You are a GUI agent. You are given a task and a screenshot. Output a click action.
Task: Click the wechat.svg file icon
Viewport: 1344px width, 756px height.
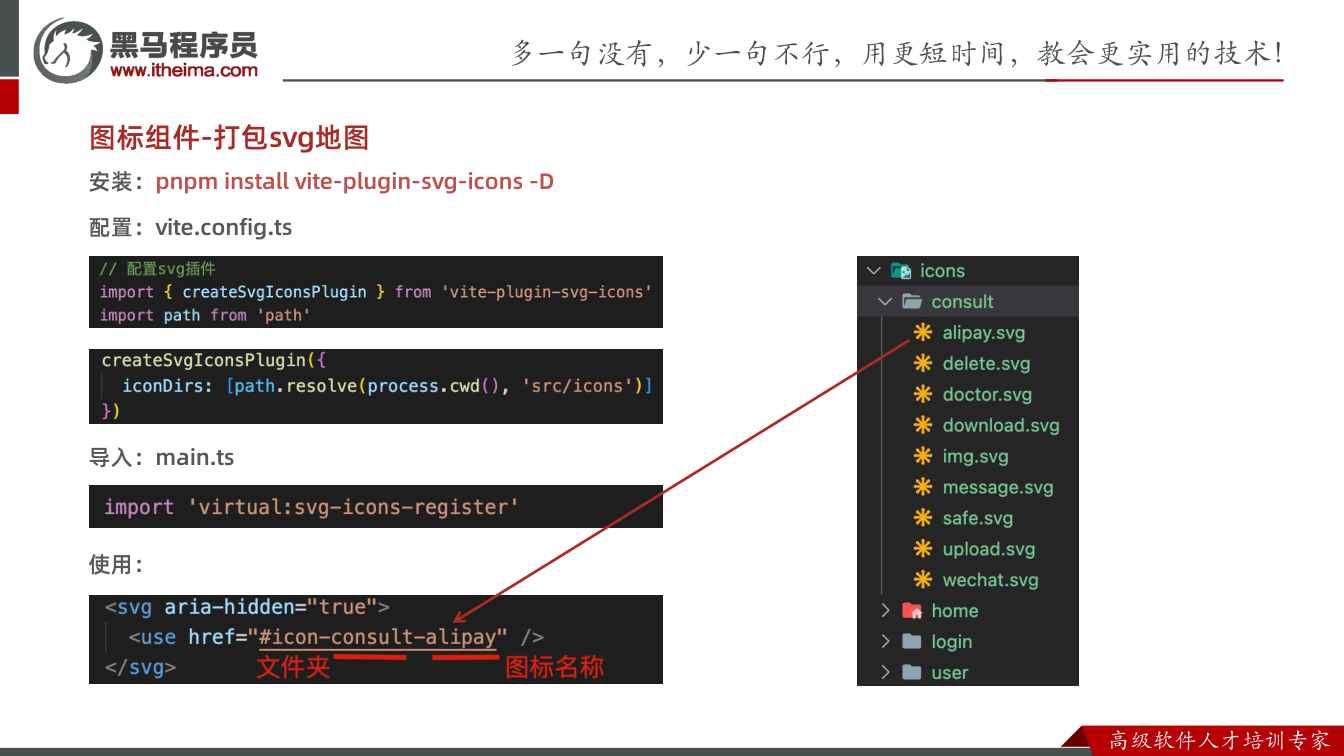[x=923, y=581]
